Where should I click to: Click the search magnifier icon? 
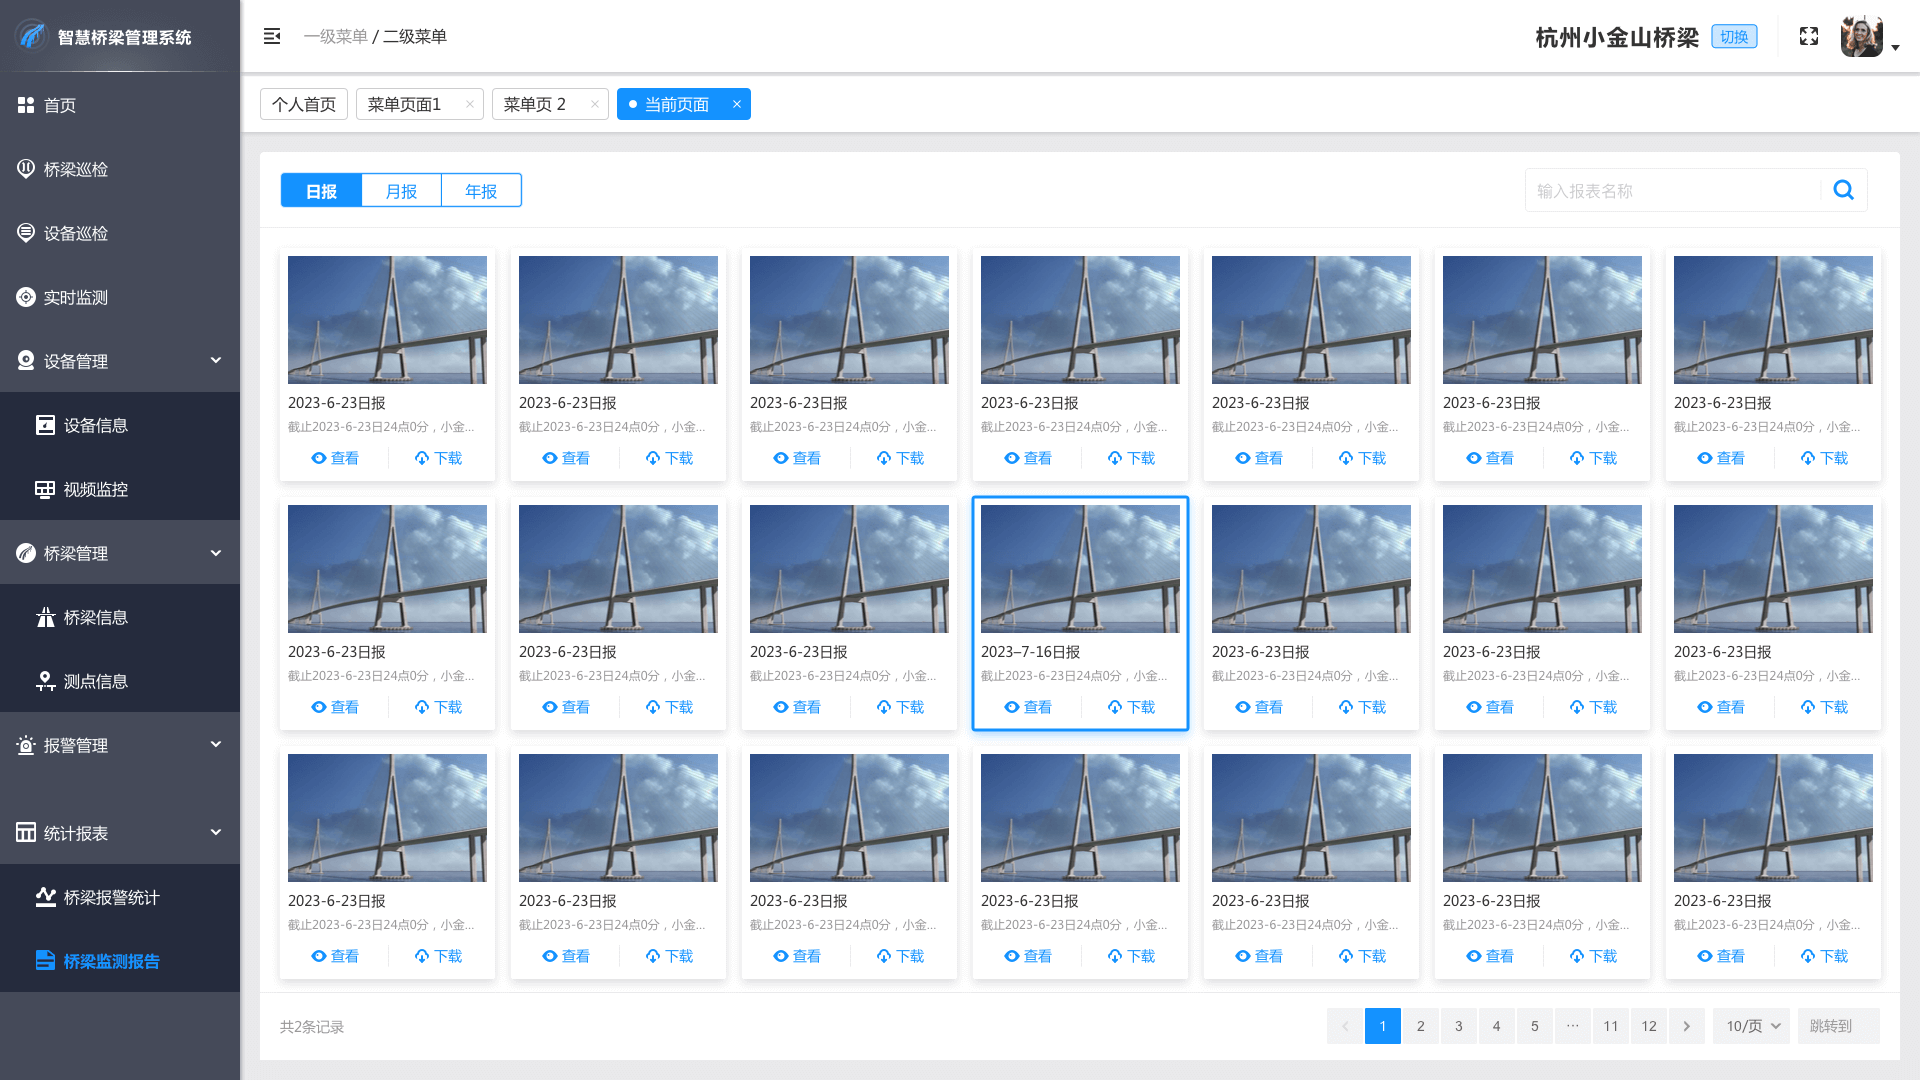pos(1843,190)
